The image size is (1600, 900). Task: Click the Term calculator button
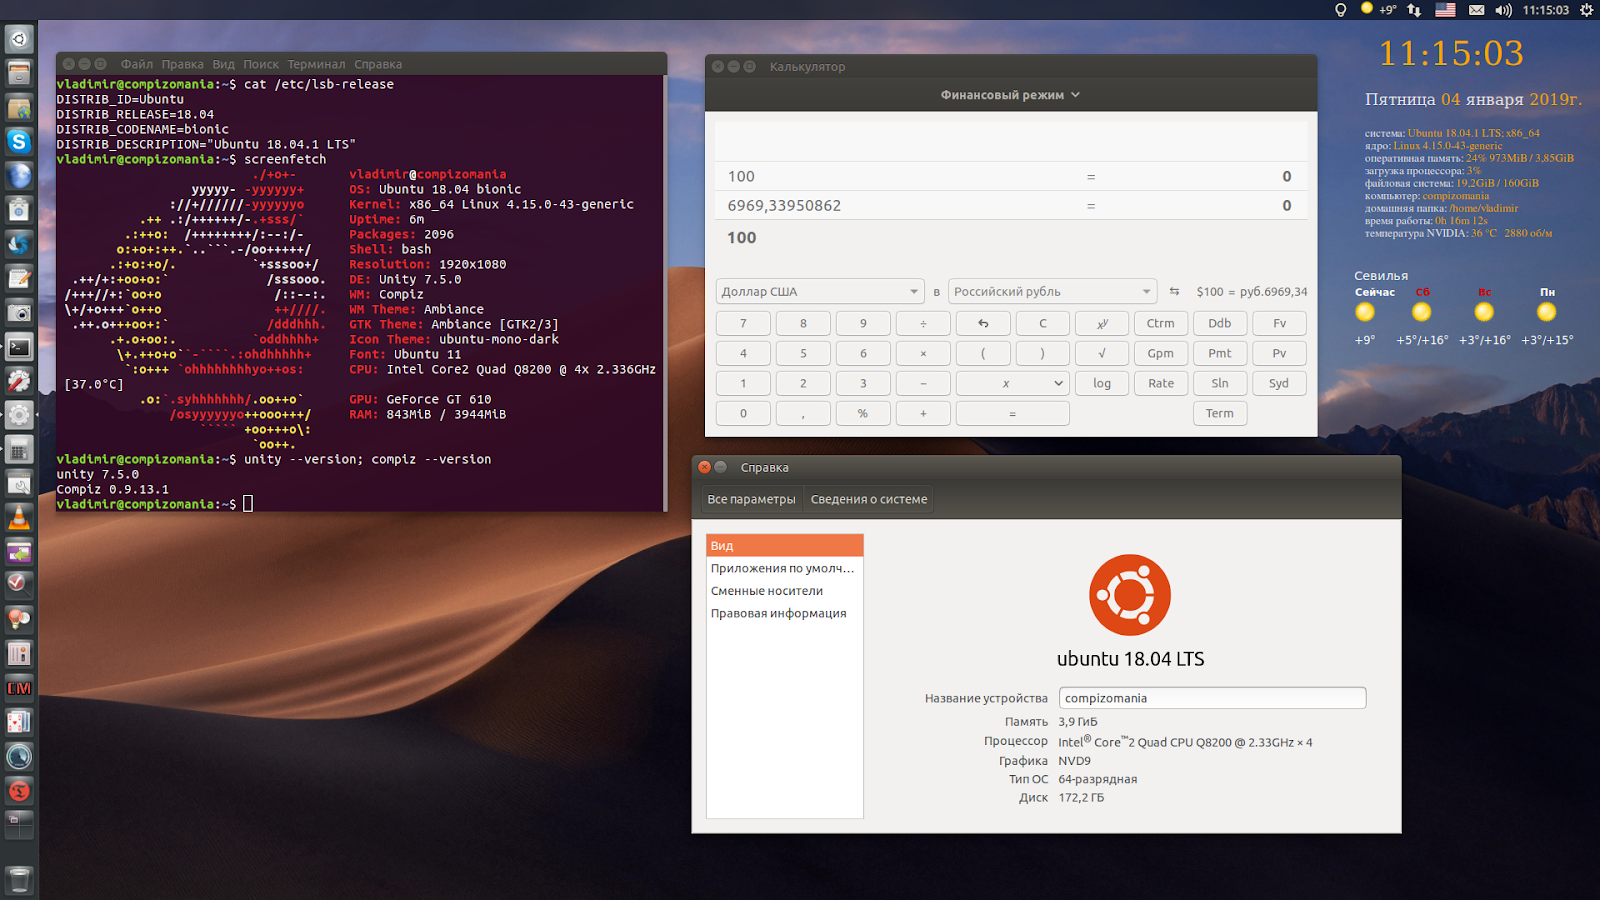point(1219,413)
